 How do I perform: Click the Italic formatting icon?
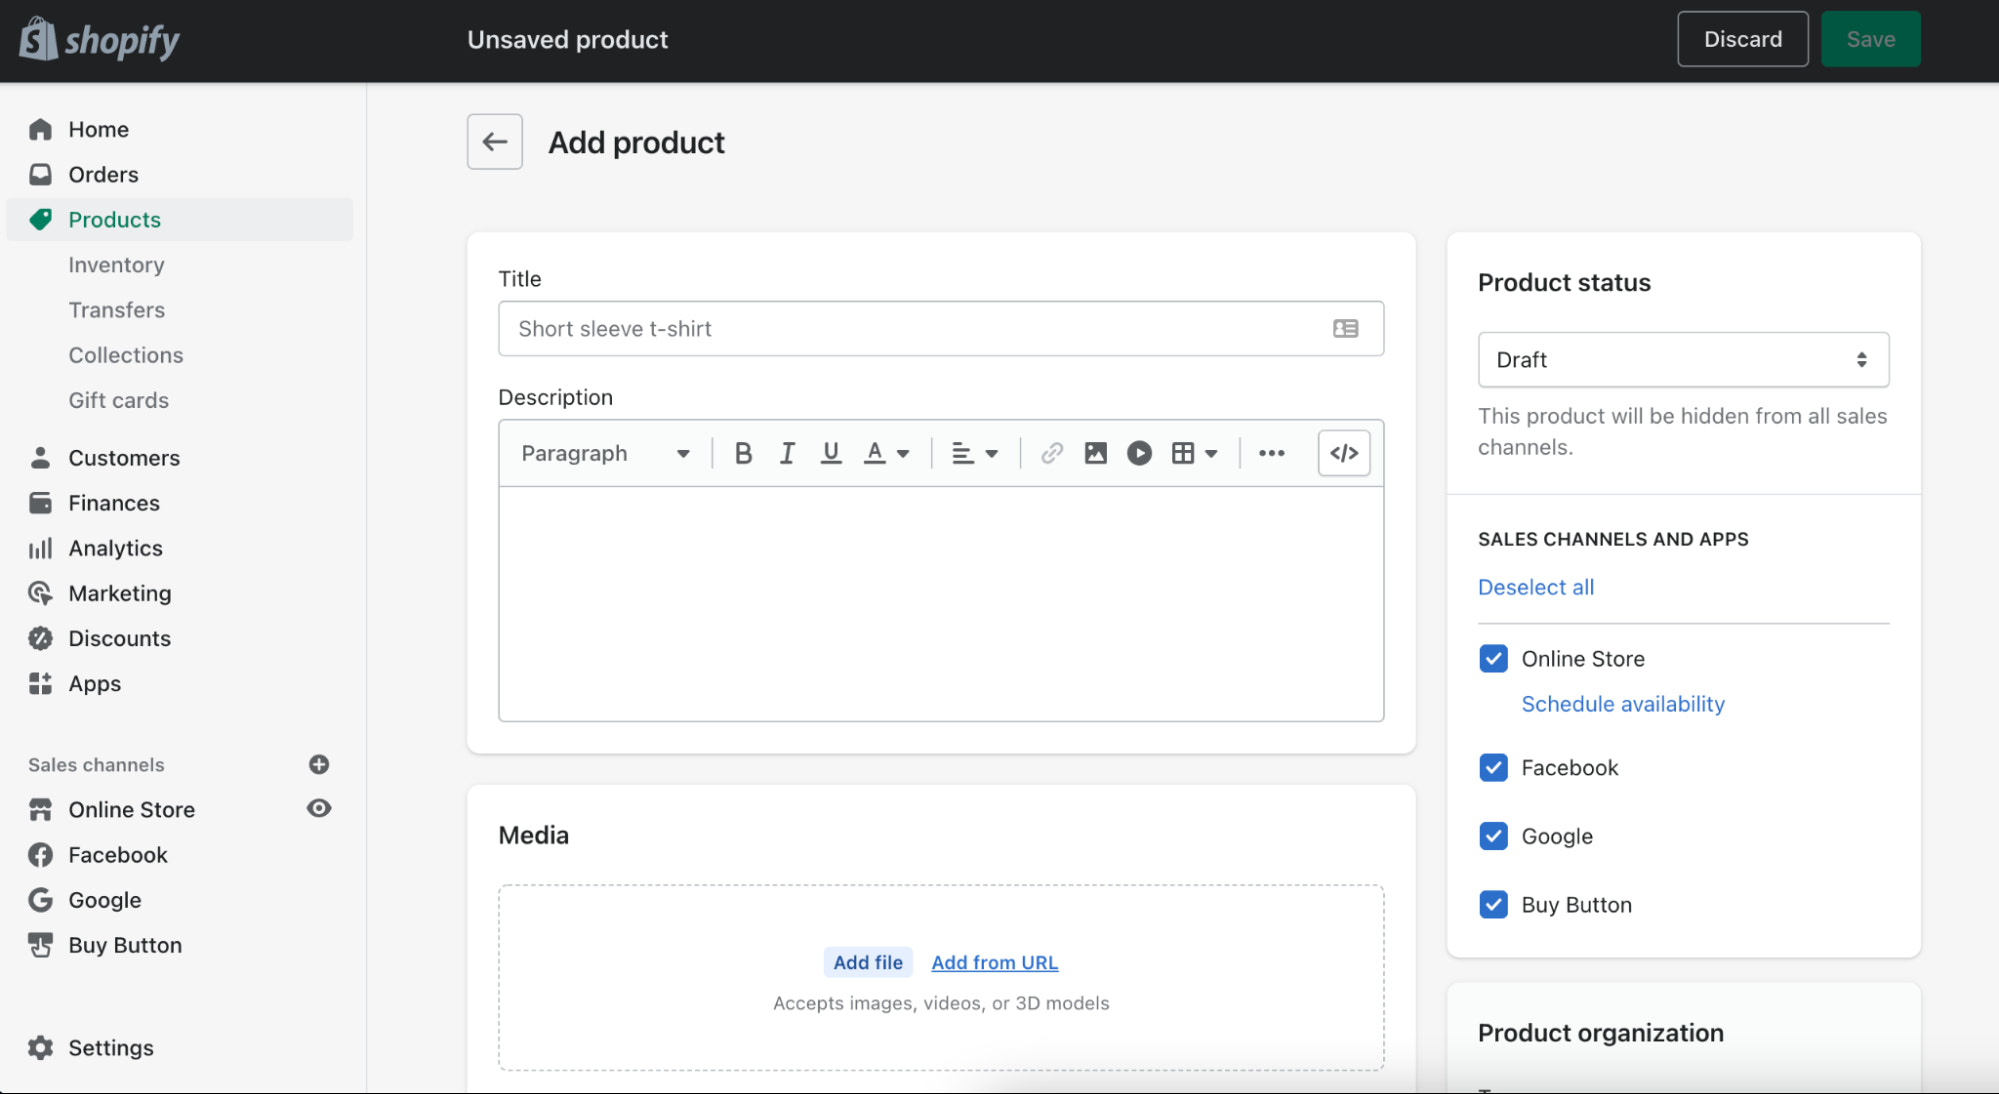pos(785,451)
